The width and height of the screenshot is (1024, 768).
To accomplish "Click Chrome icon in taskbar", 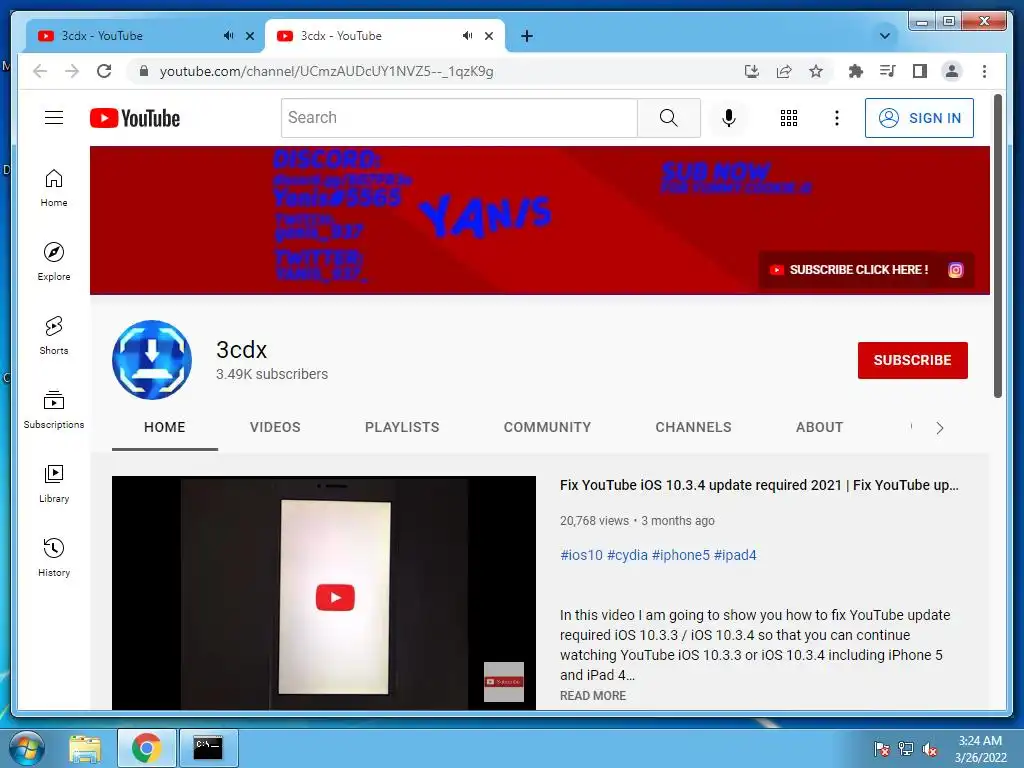I will [146, 748].
